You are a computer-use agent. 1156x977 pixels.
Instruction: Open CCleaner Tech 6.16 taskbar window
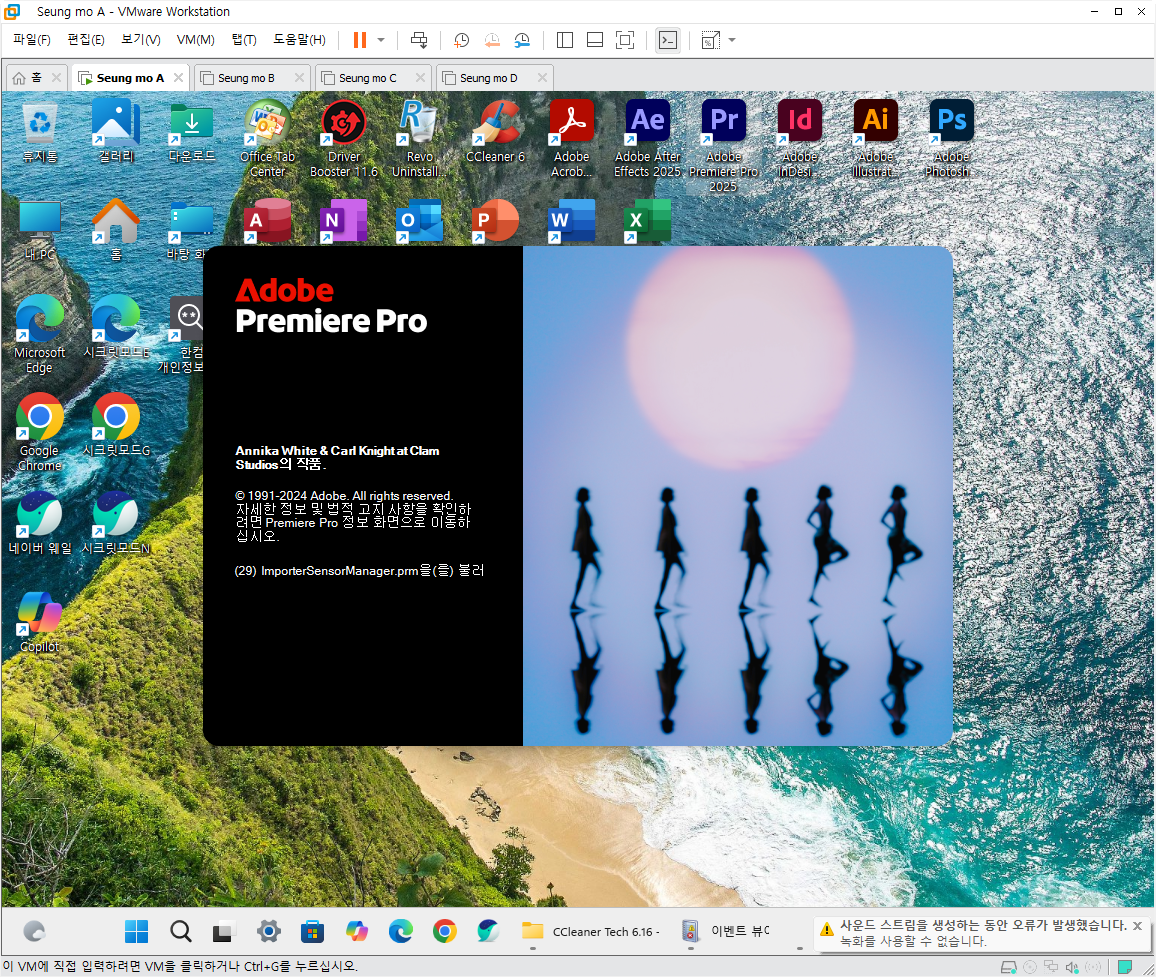pyautogui.click(x=591, y=931)
